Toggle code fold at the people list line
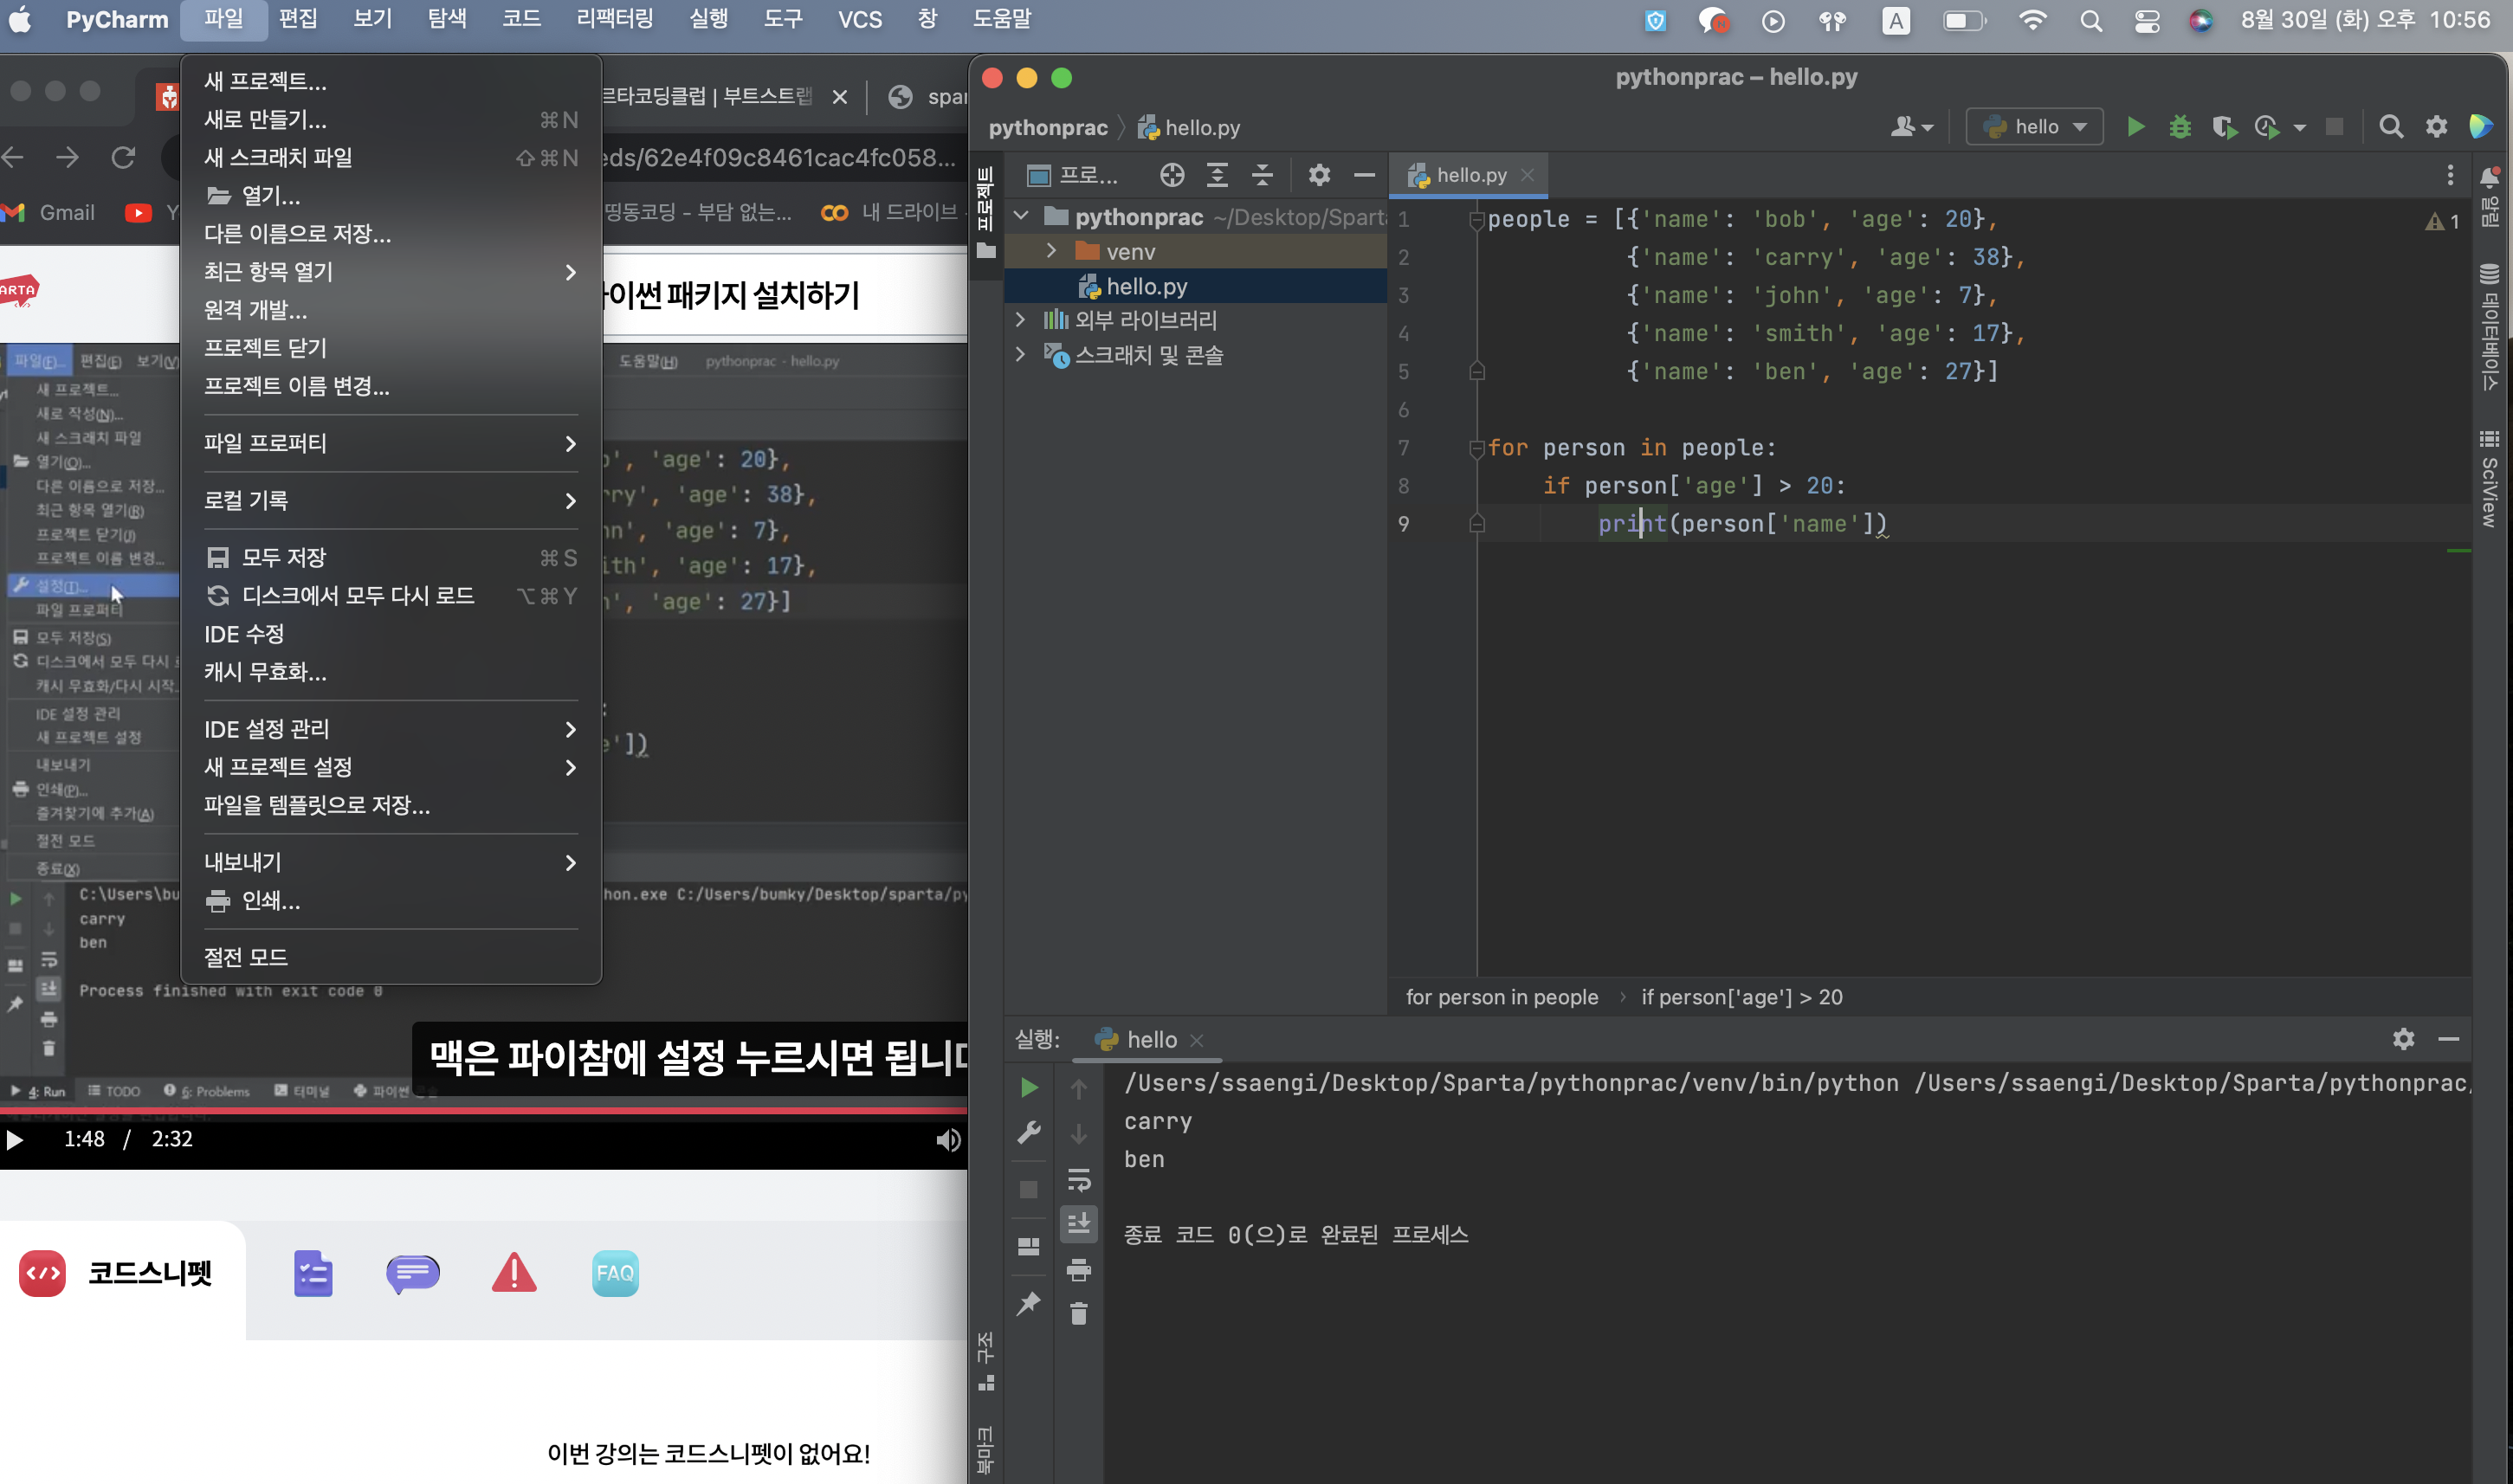The width and height of the screenshot is (2513, 1484). 1476,220
